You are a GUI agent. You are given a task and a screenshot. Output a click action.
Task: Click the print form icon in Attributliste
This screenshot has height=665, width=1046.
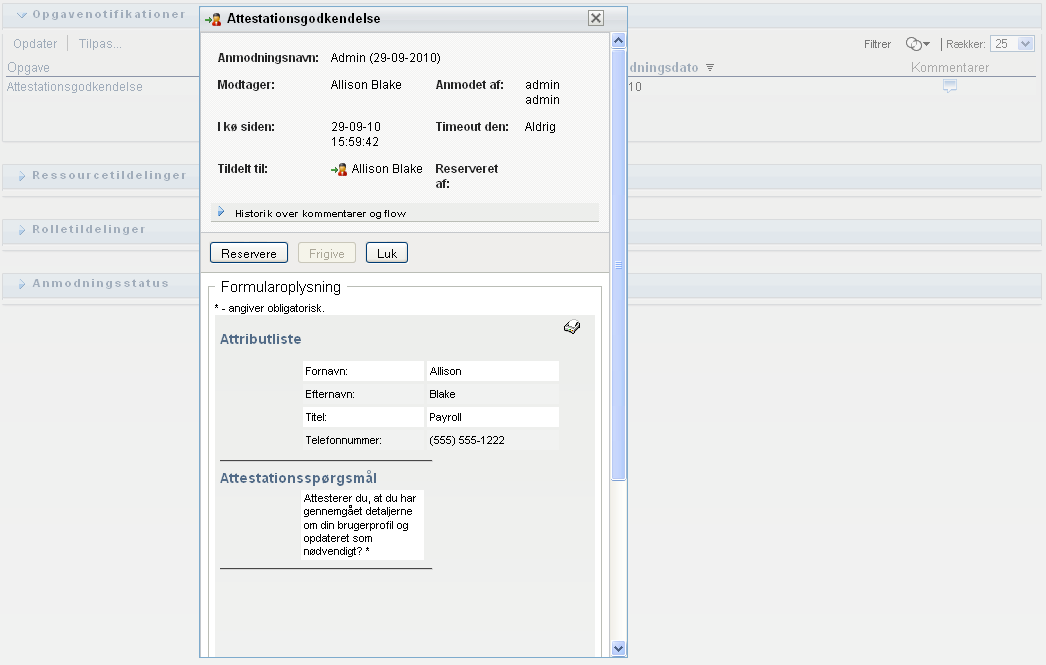pyautogui.click(x=572, y=327)
